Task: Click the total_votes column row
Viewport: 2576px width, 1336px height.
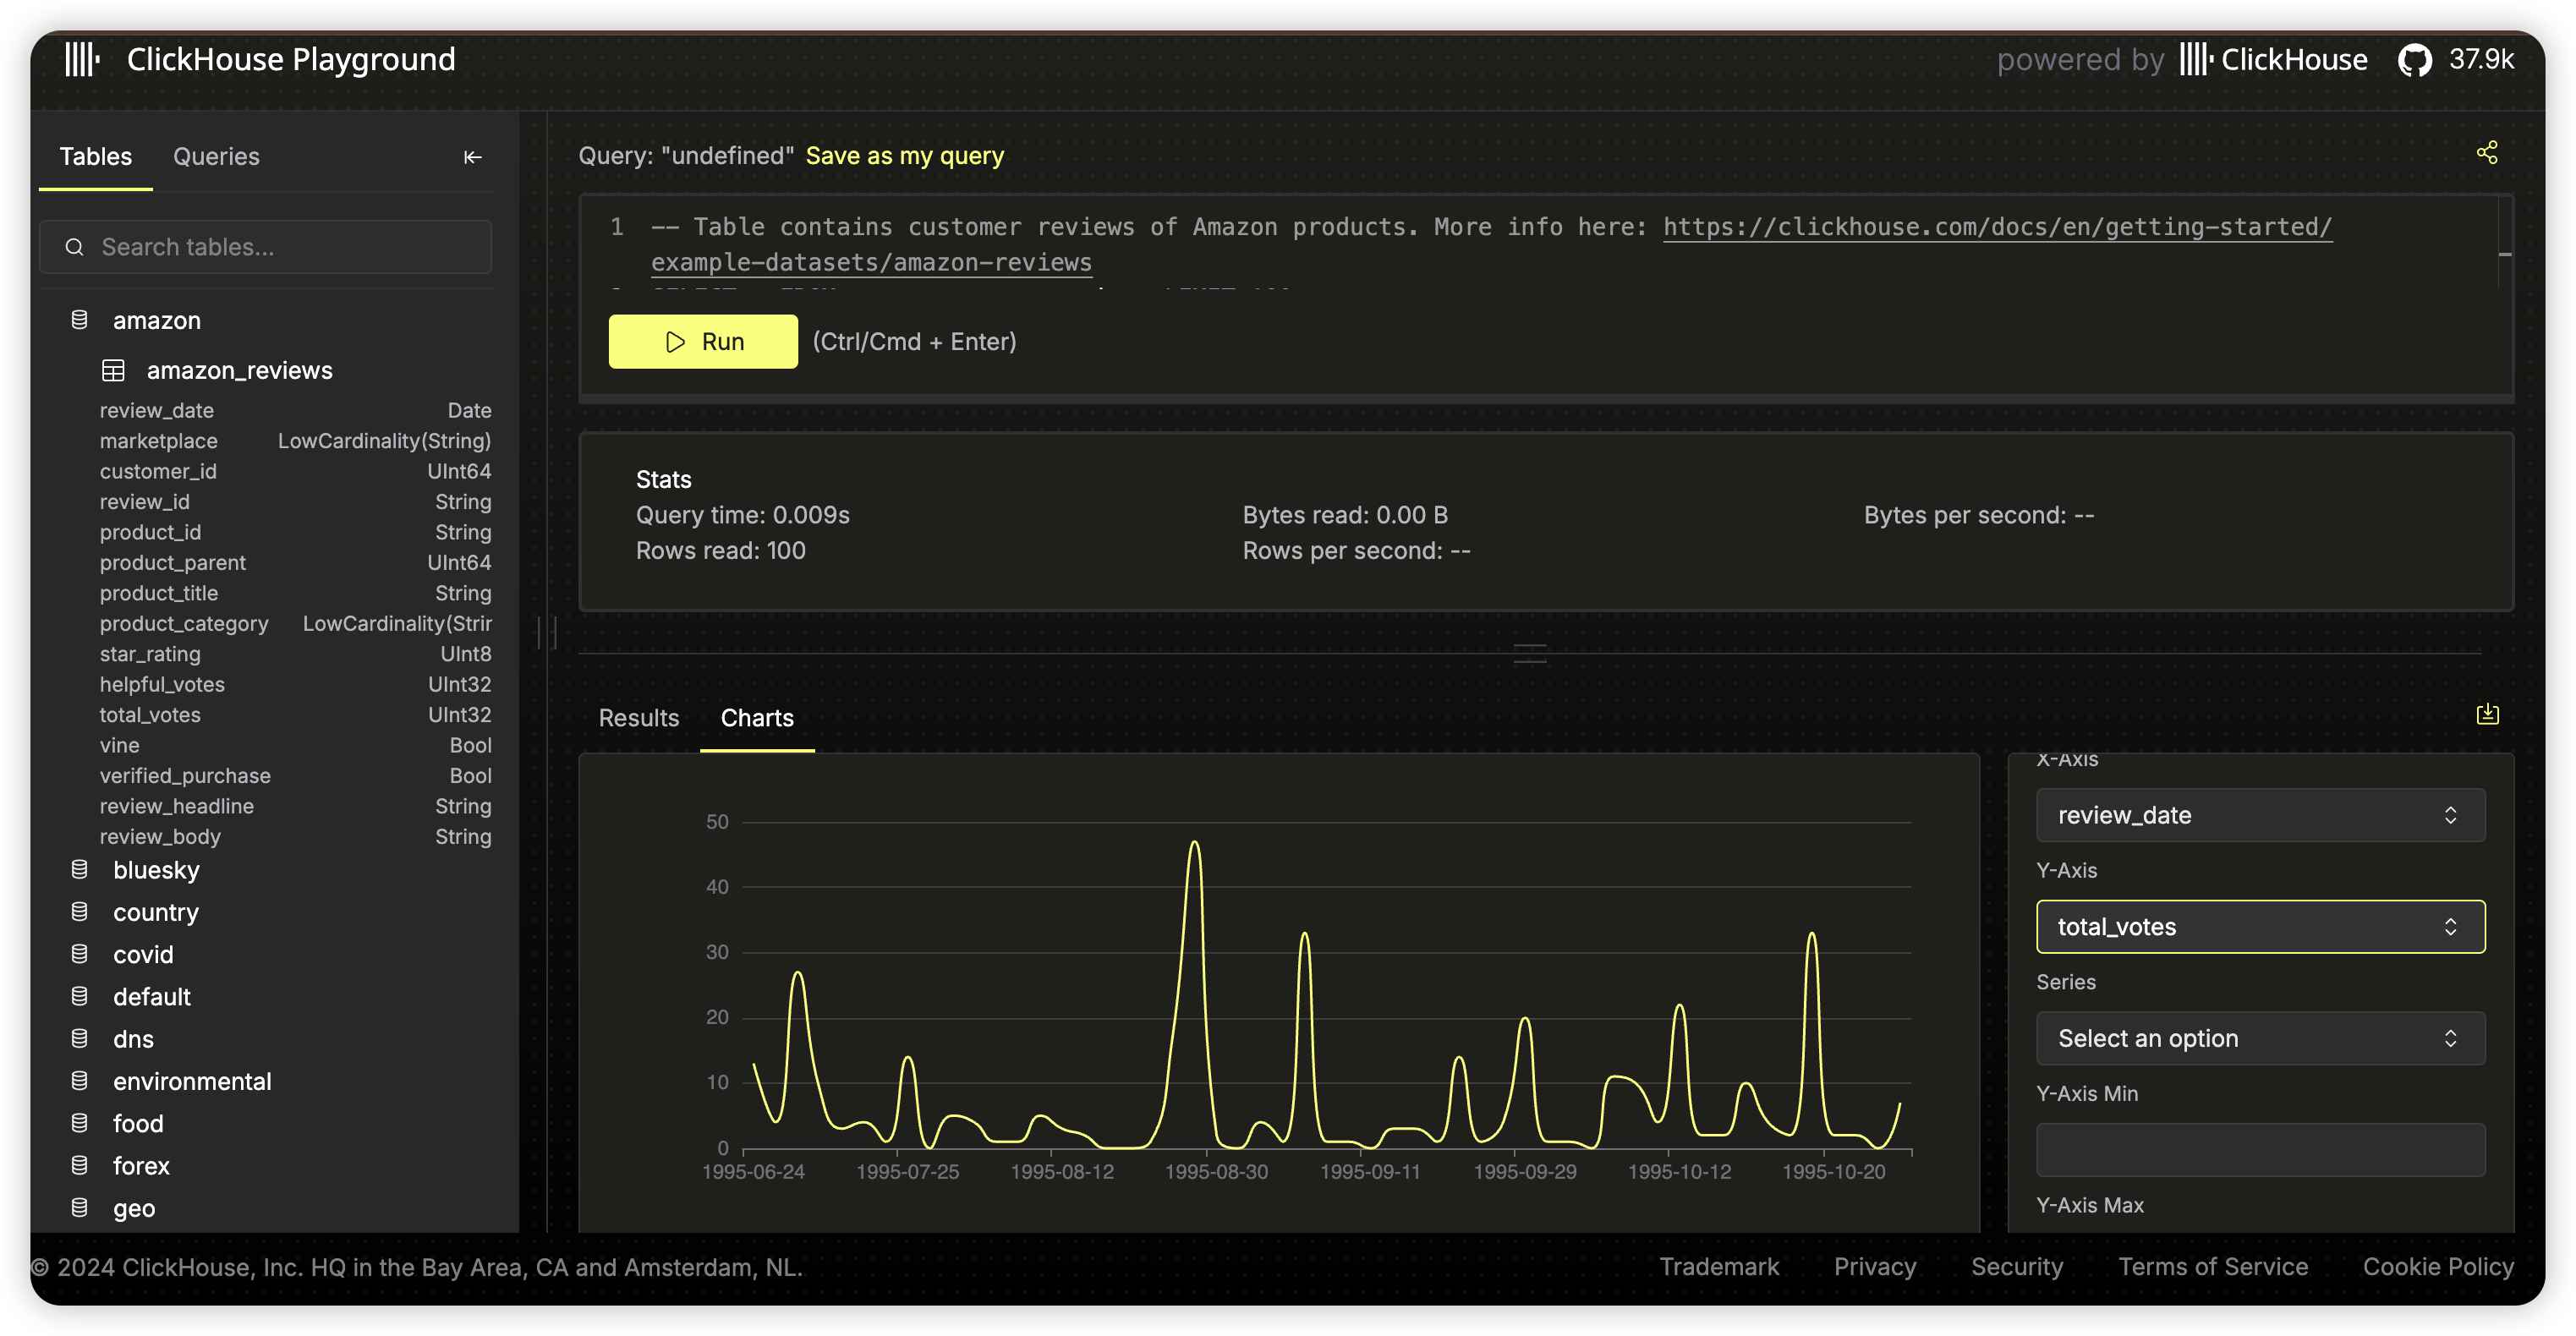Action: click(x=295, y=715)
